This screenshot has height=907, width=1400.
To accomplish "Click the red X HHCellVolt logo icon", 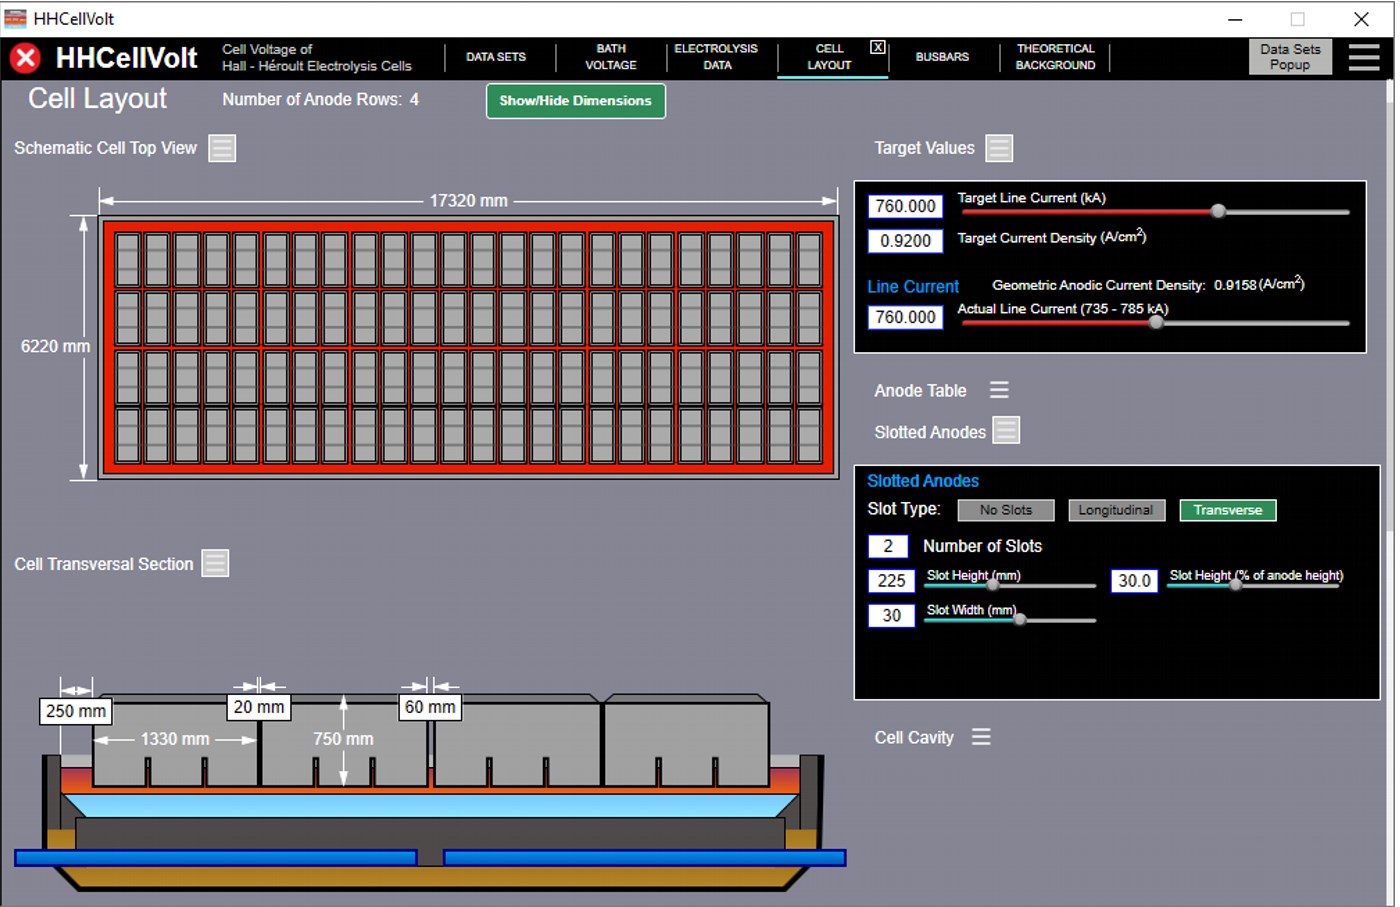I will pyautogui.click(x=25, y=58).
